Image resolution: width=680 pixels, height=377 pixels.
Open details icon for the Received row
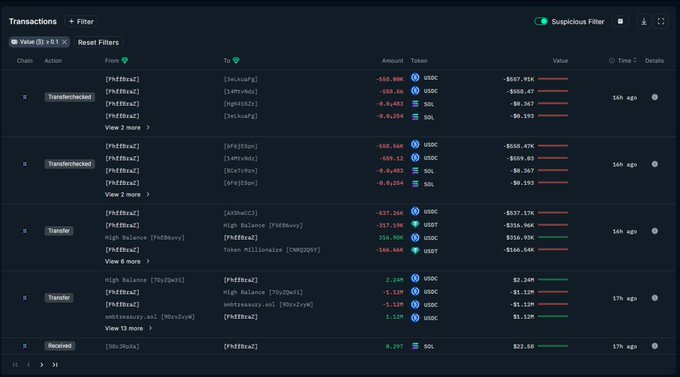pyautogui.click(x=654, y=346)
